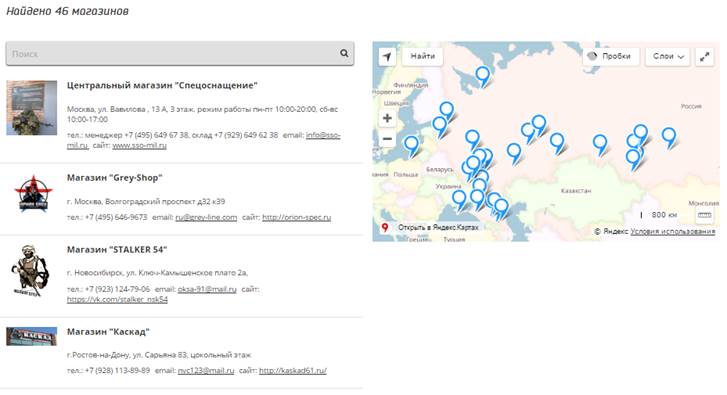Click the geolocation arrow on map

pyautogui.click(x=387, y=57)
